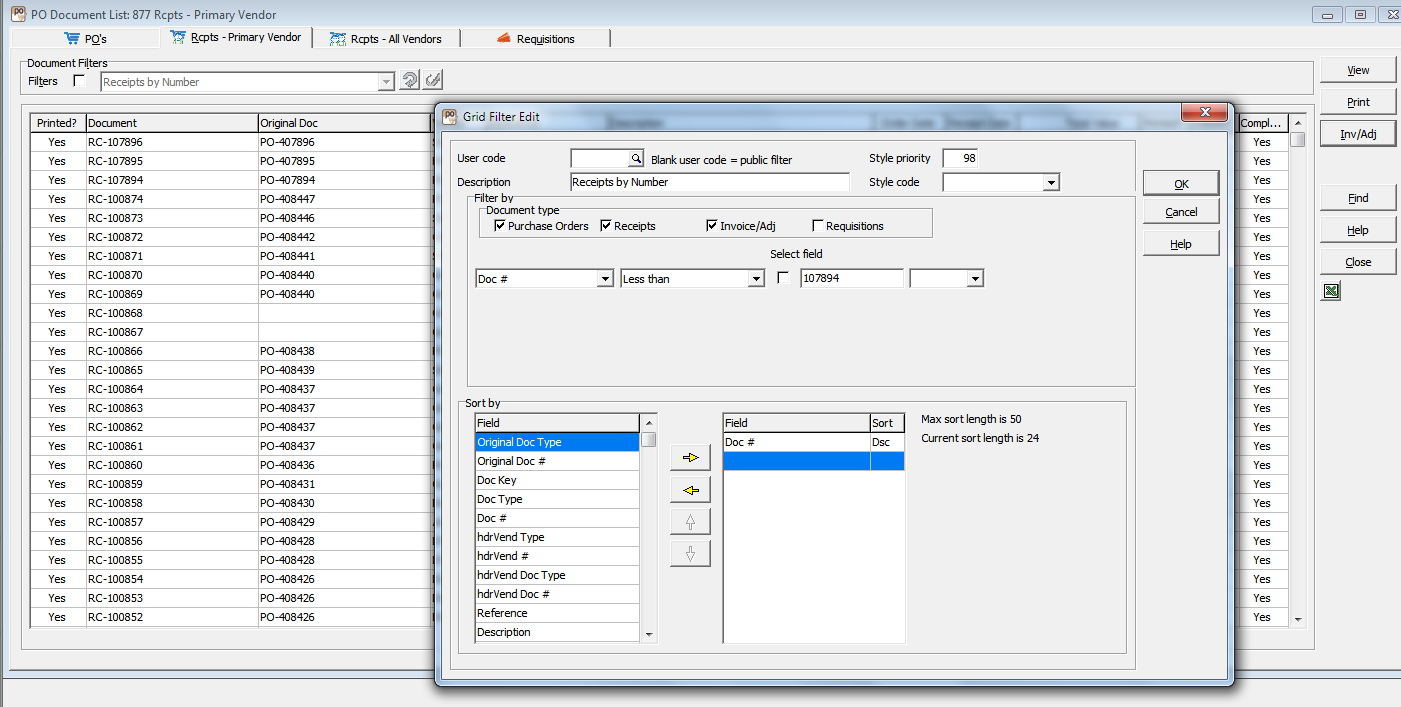Uncheck the Purchase Orders document type
The image size is (1401, 707).
[x=500, y=226]
